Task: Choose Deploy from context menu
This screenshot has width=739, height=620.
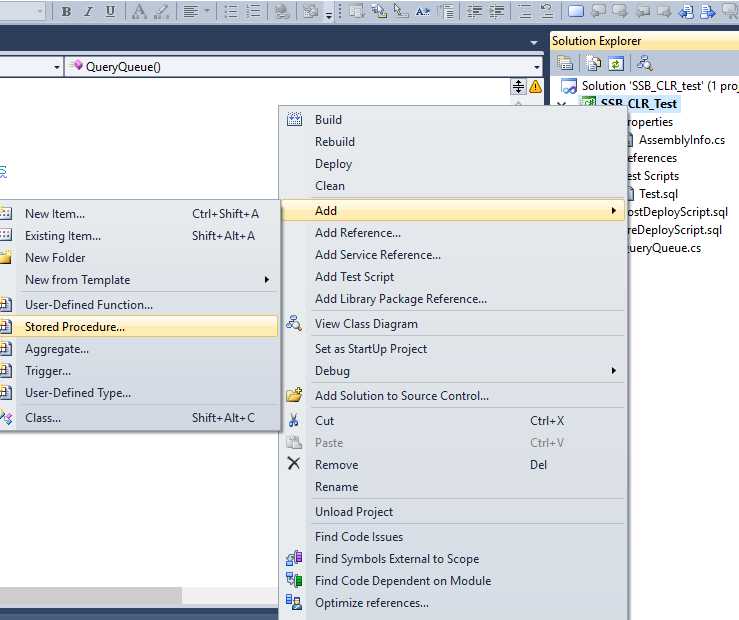Action: tap(453, 163)
